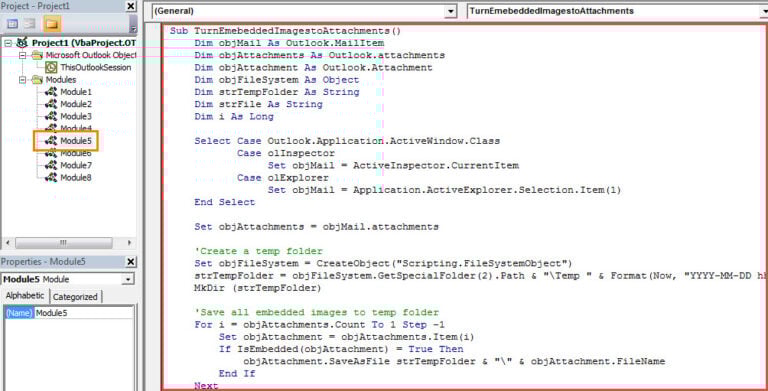Select the ThisOutlookSession object icon
The width and height of the screenshot is (768, 391).
(x=51, y=68)
